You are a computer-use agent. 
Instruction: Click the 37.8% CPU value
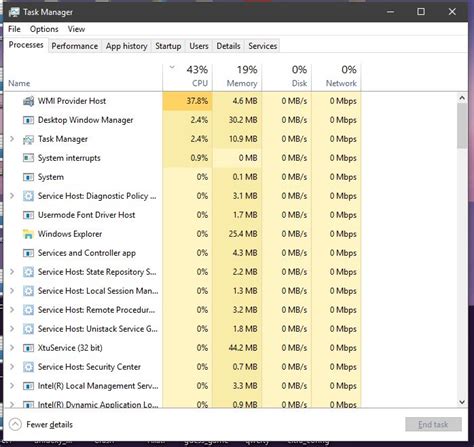tap(197, 101)
